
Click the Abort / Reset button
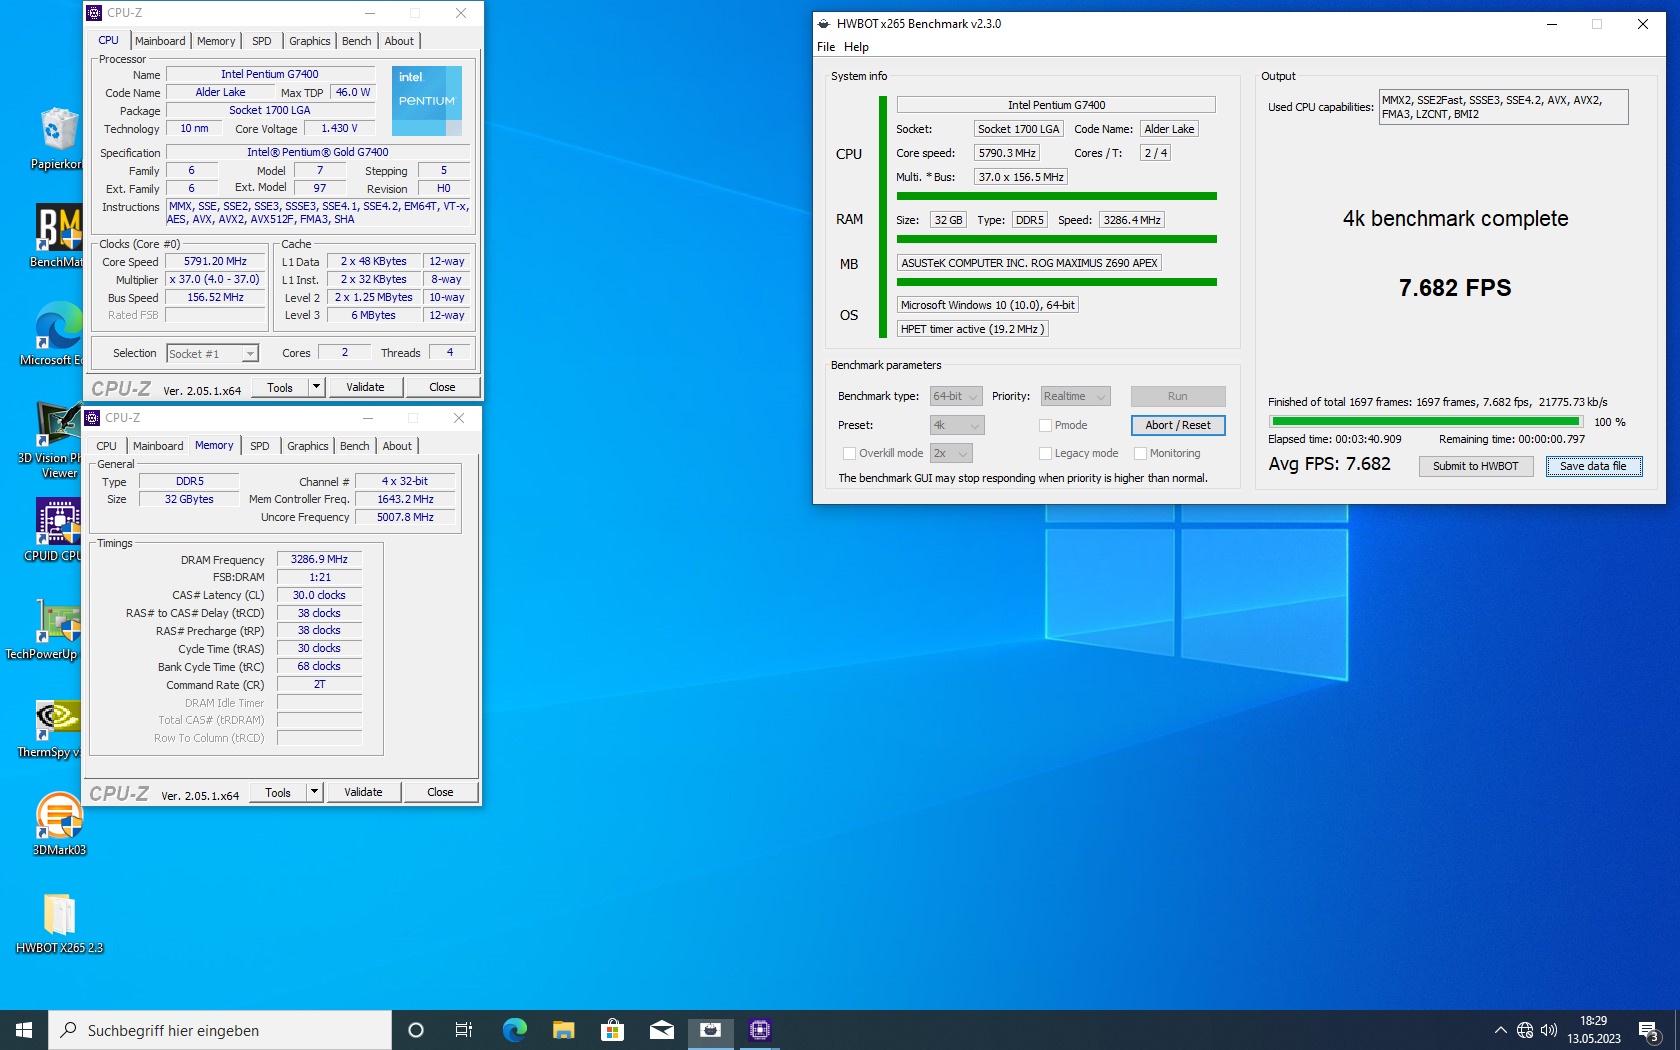point(1178,425)
